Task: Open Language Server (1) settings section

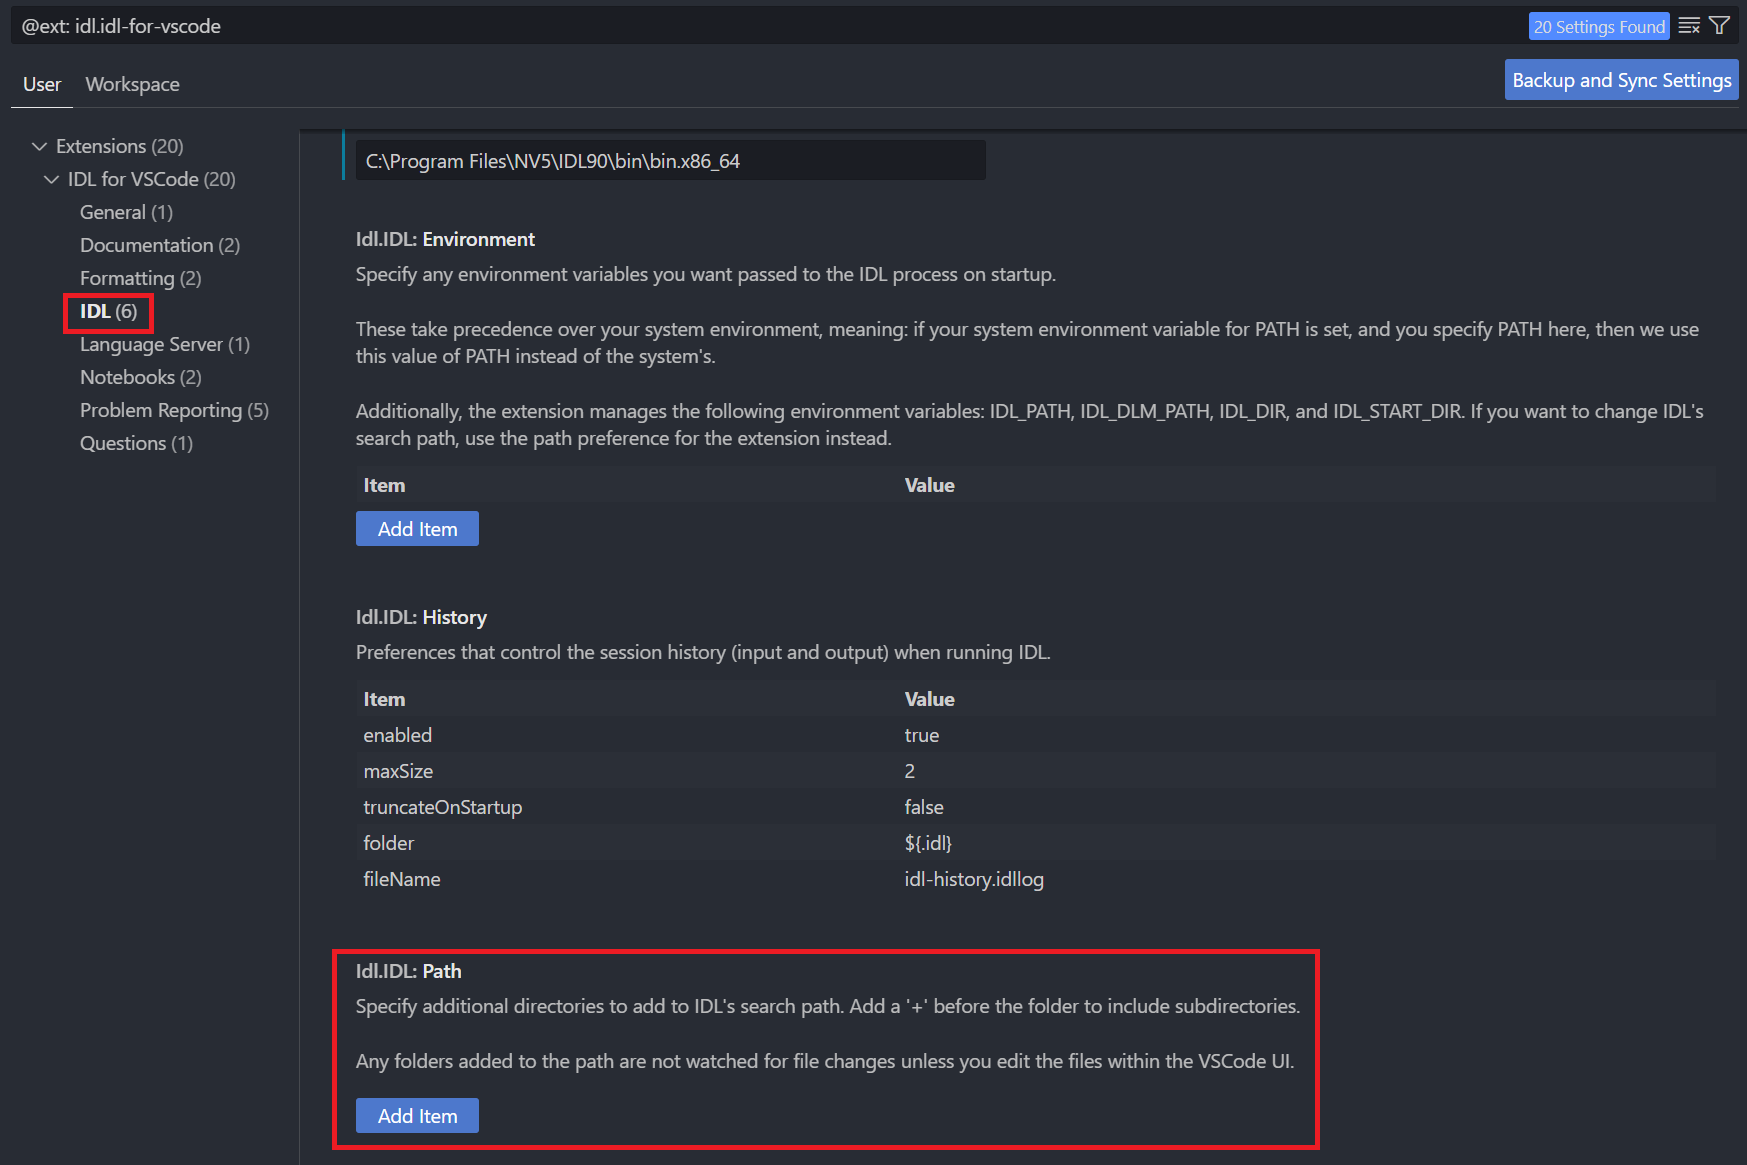Action: [x=165, y=344]
